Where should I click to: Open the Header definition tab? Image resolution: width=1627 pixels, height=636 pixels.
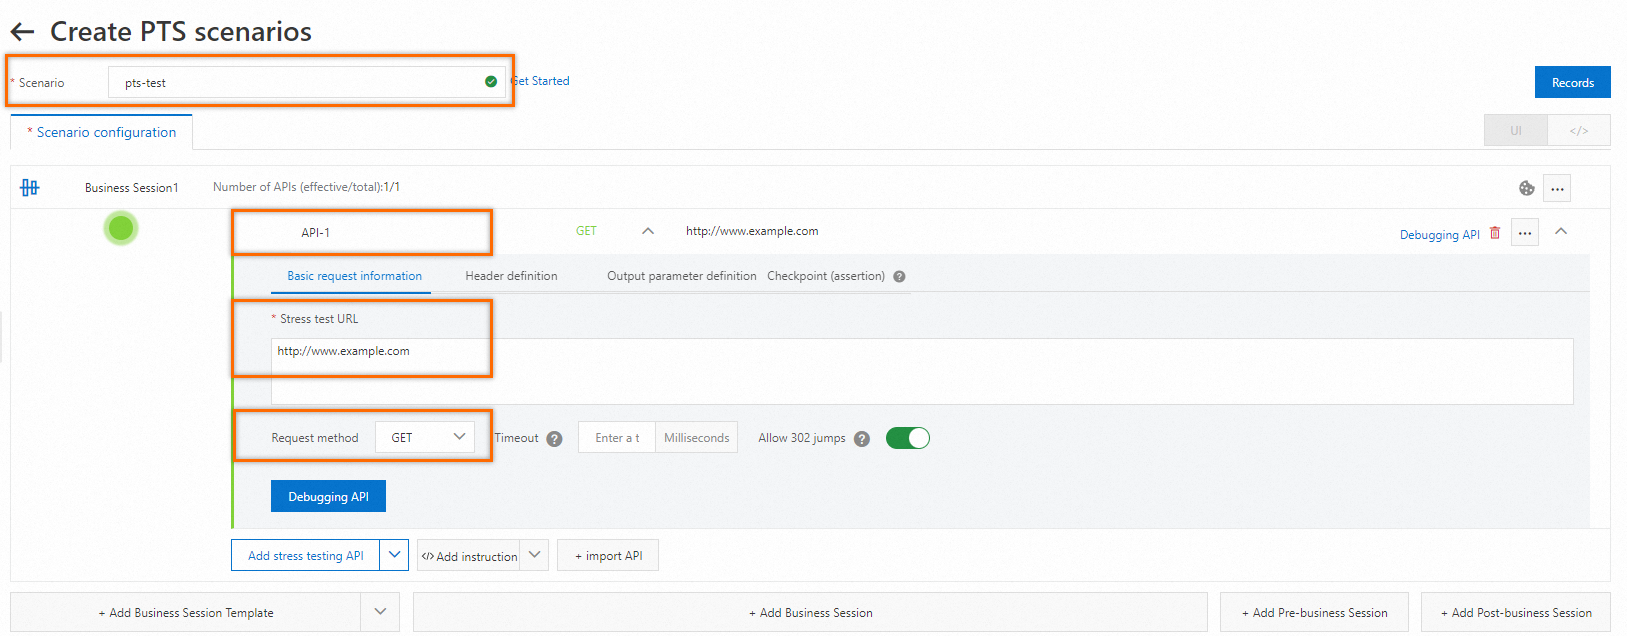511,276
